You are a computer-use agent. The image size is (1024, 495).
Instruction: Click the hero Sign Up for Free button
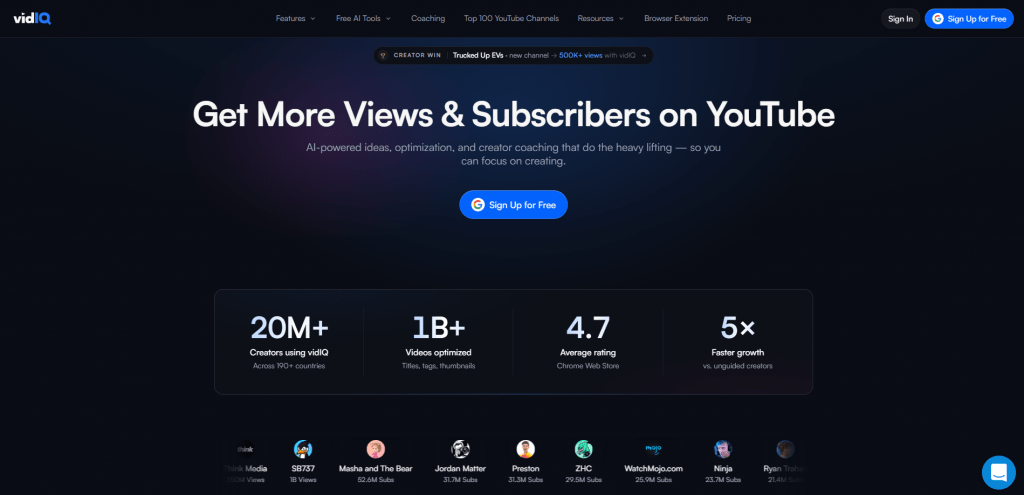tap(513, 204)
